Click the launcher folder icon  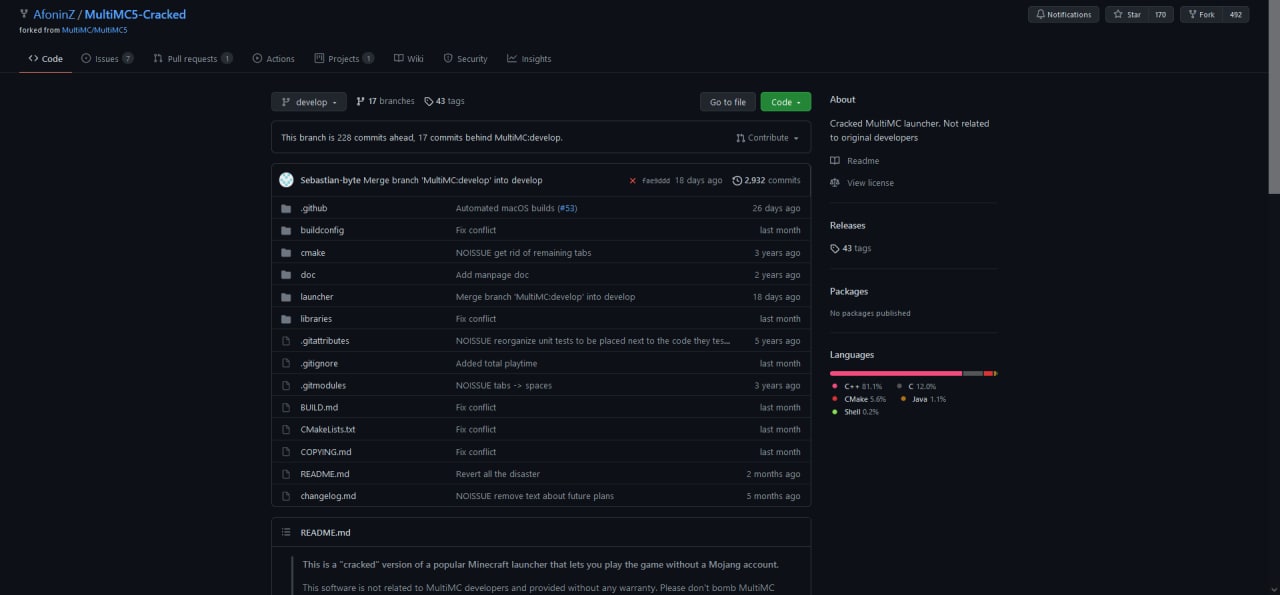point(286,297)
